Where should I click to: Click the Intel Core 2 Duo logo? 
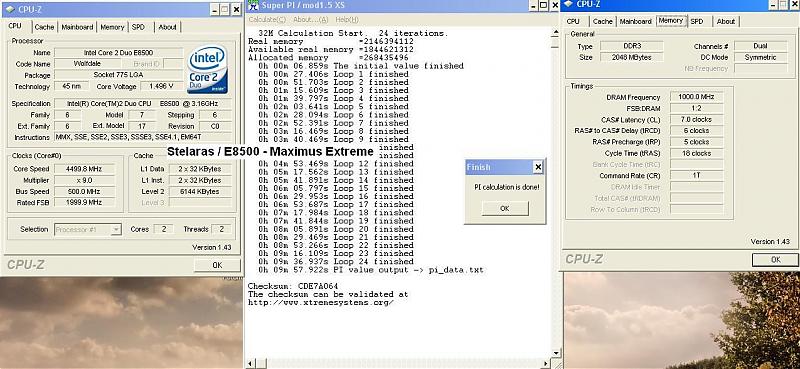tap(207, 69)
